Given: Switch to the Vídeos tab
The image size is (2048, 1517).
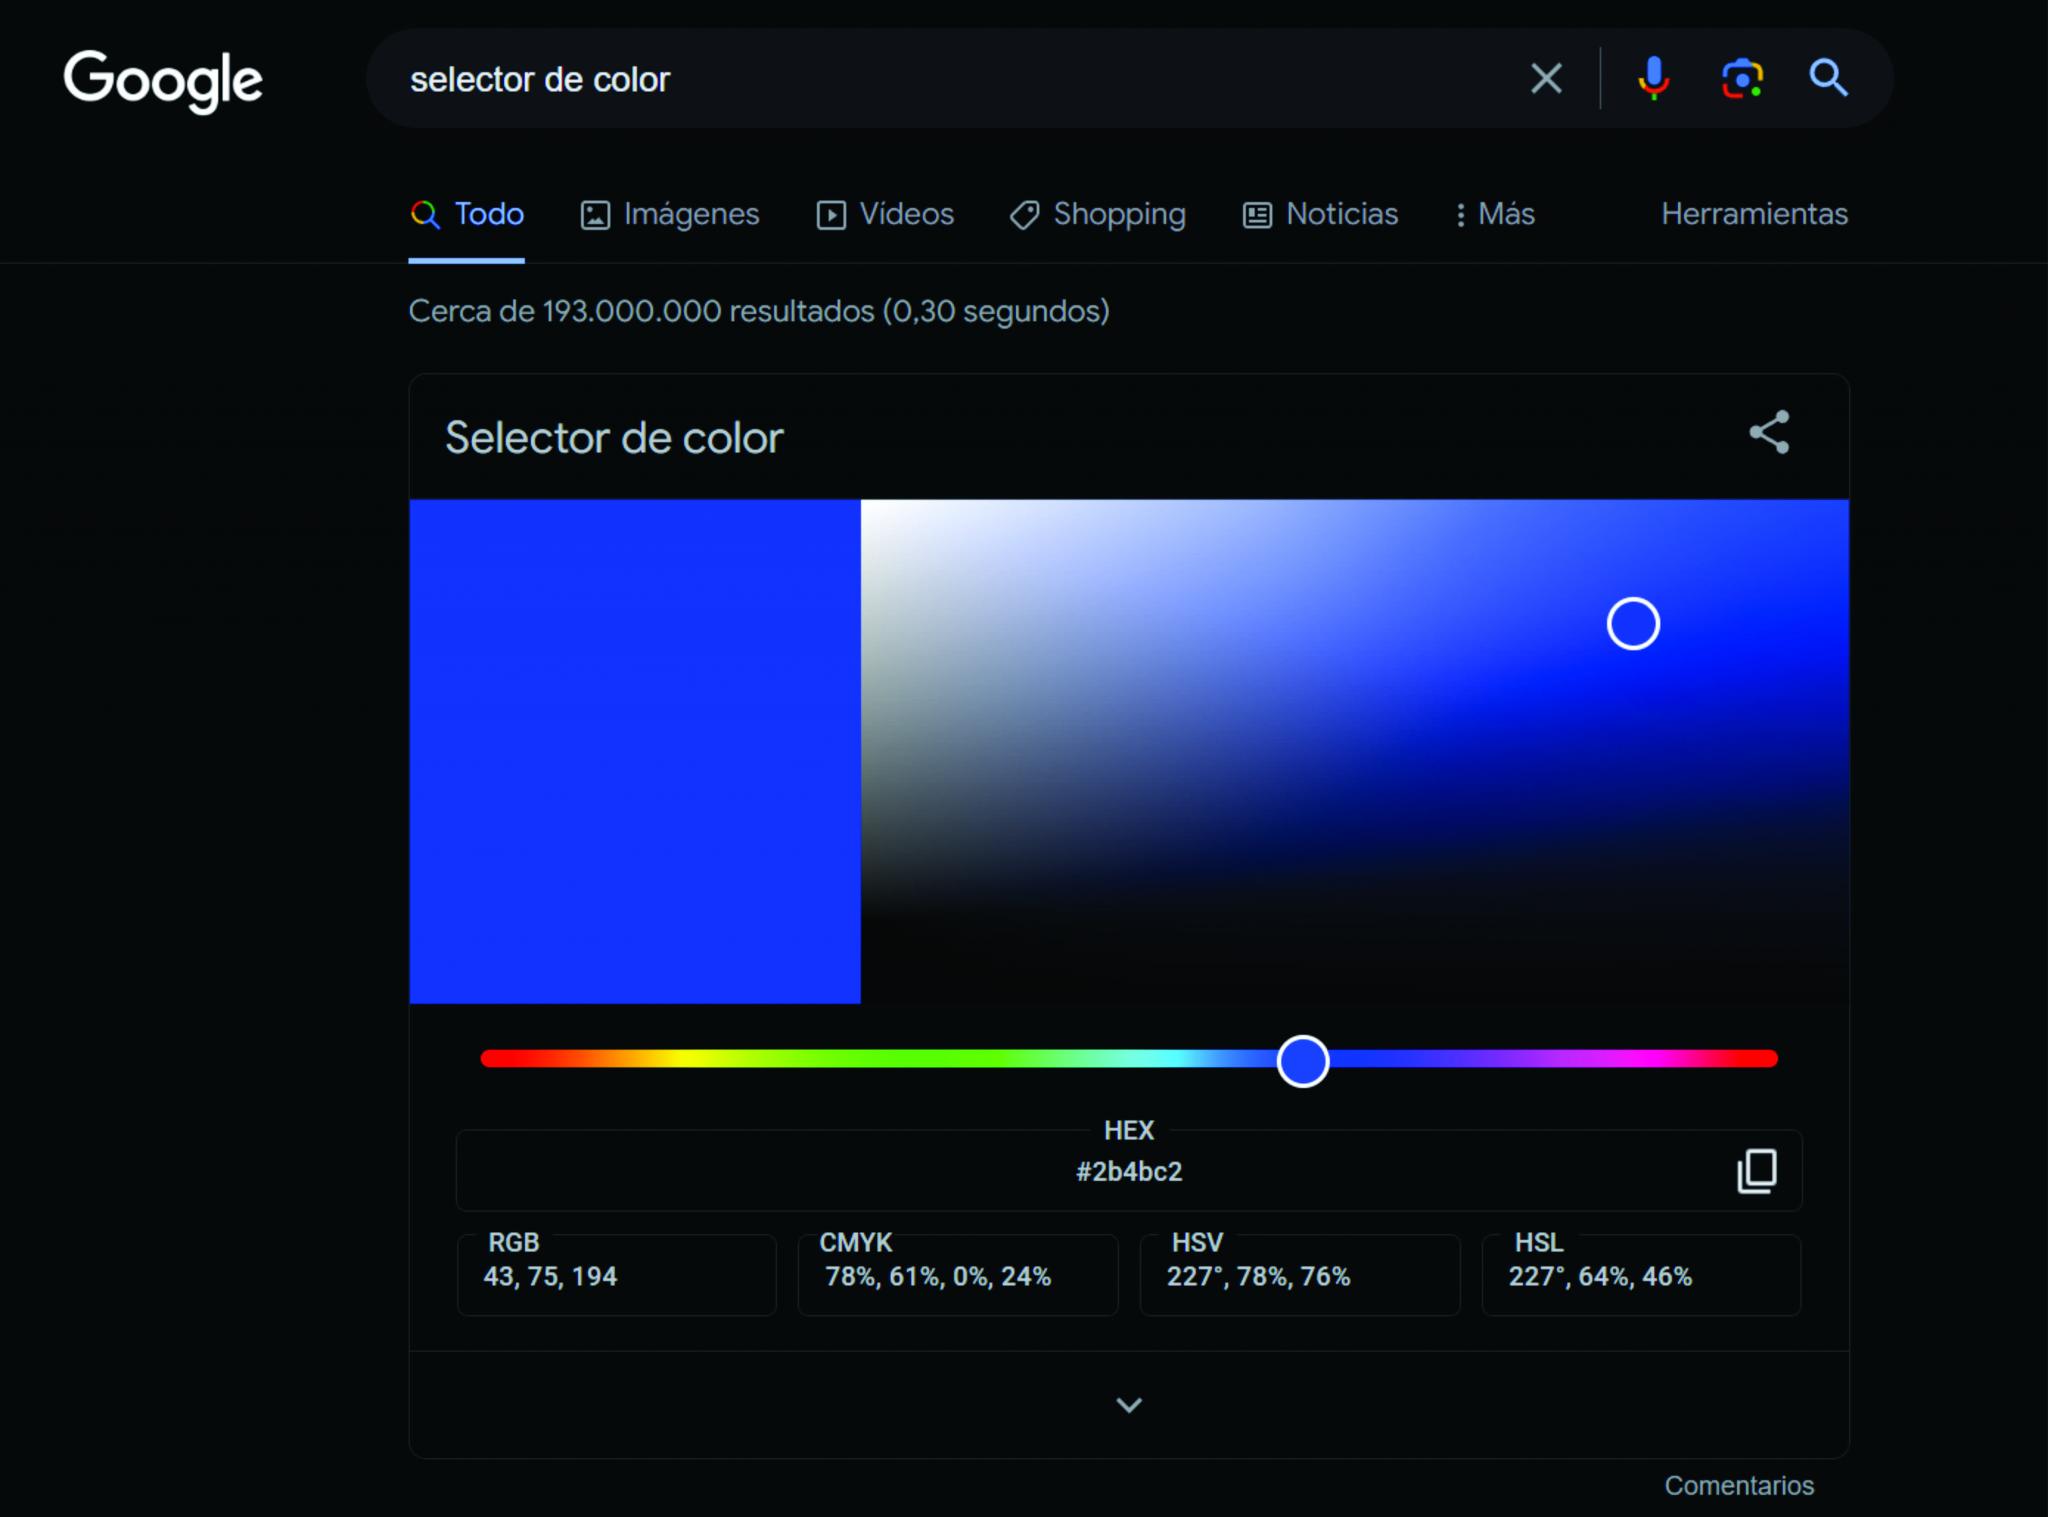Looking at the screenshot, I should (885, 214).
